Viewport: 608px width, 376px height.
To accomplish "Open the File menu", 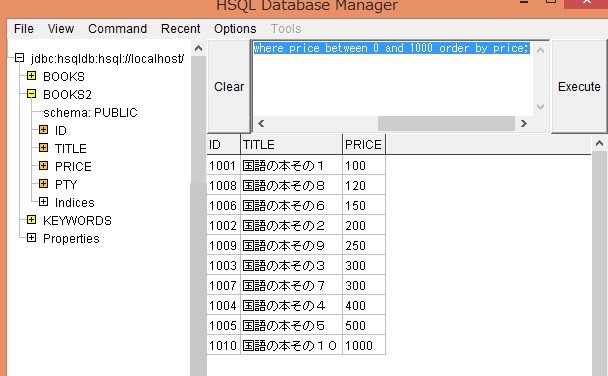I will click(24, 29).
